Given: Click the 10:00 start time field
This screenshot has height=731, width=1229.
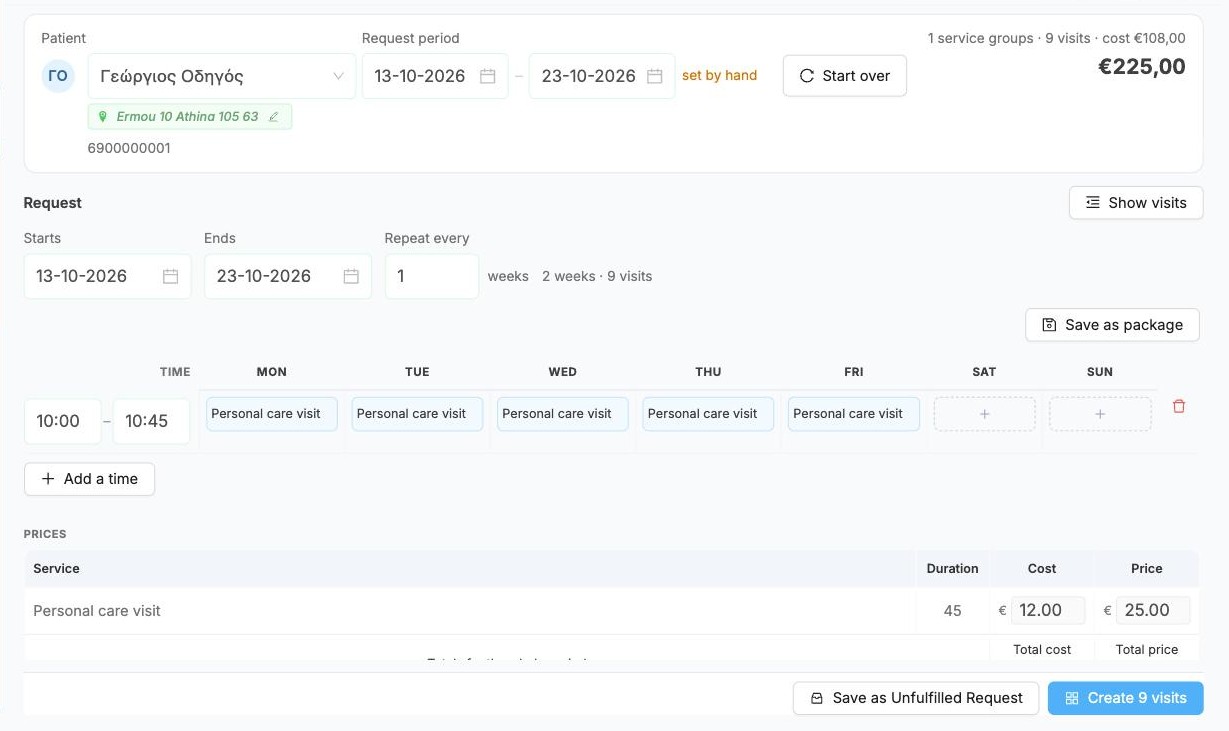Looking at the screenshot, I should point(62,421).
